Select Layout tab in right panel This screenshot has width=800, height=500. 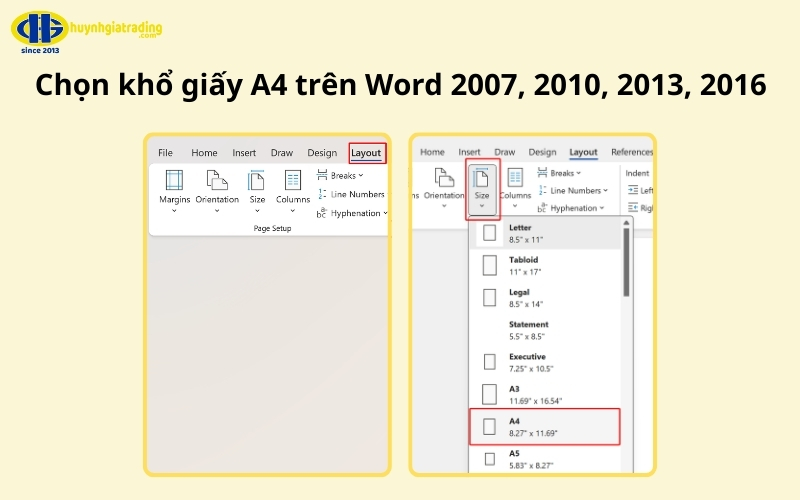coord(583,152)
